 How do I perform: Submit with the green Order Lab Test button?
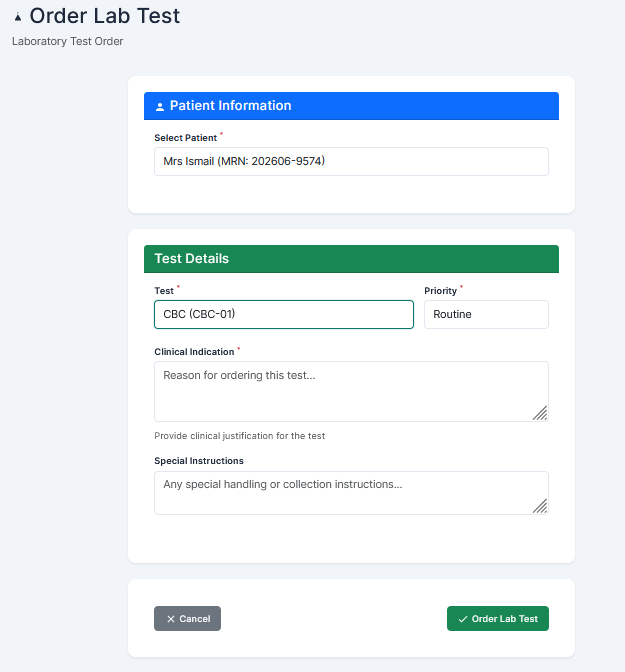[x=498, y=618]
